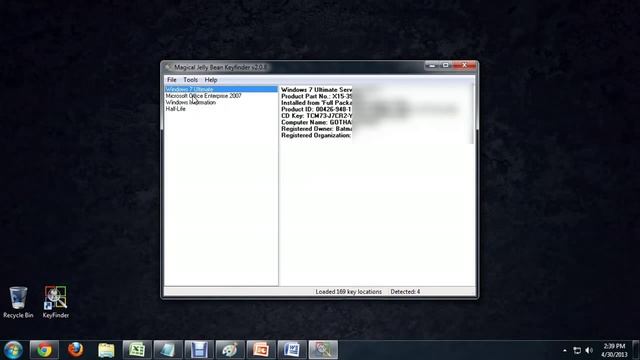
Task: Open the Recycle Bin desktop icon
Action: pyautogui.click(x=18, y=302)
